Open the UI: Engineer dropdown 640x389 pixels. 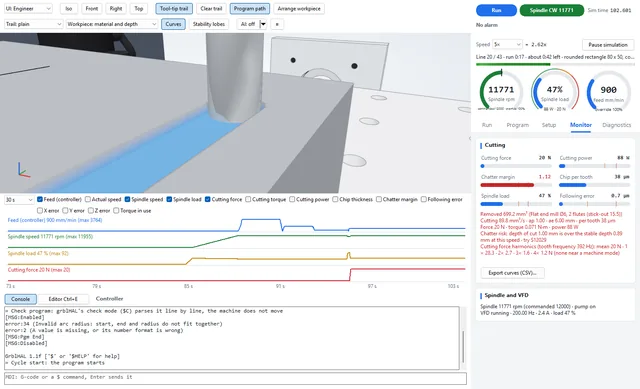tap(28, 9)
